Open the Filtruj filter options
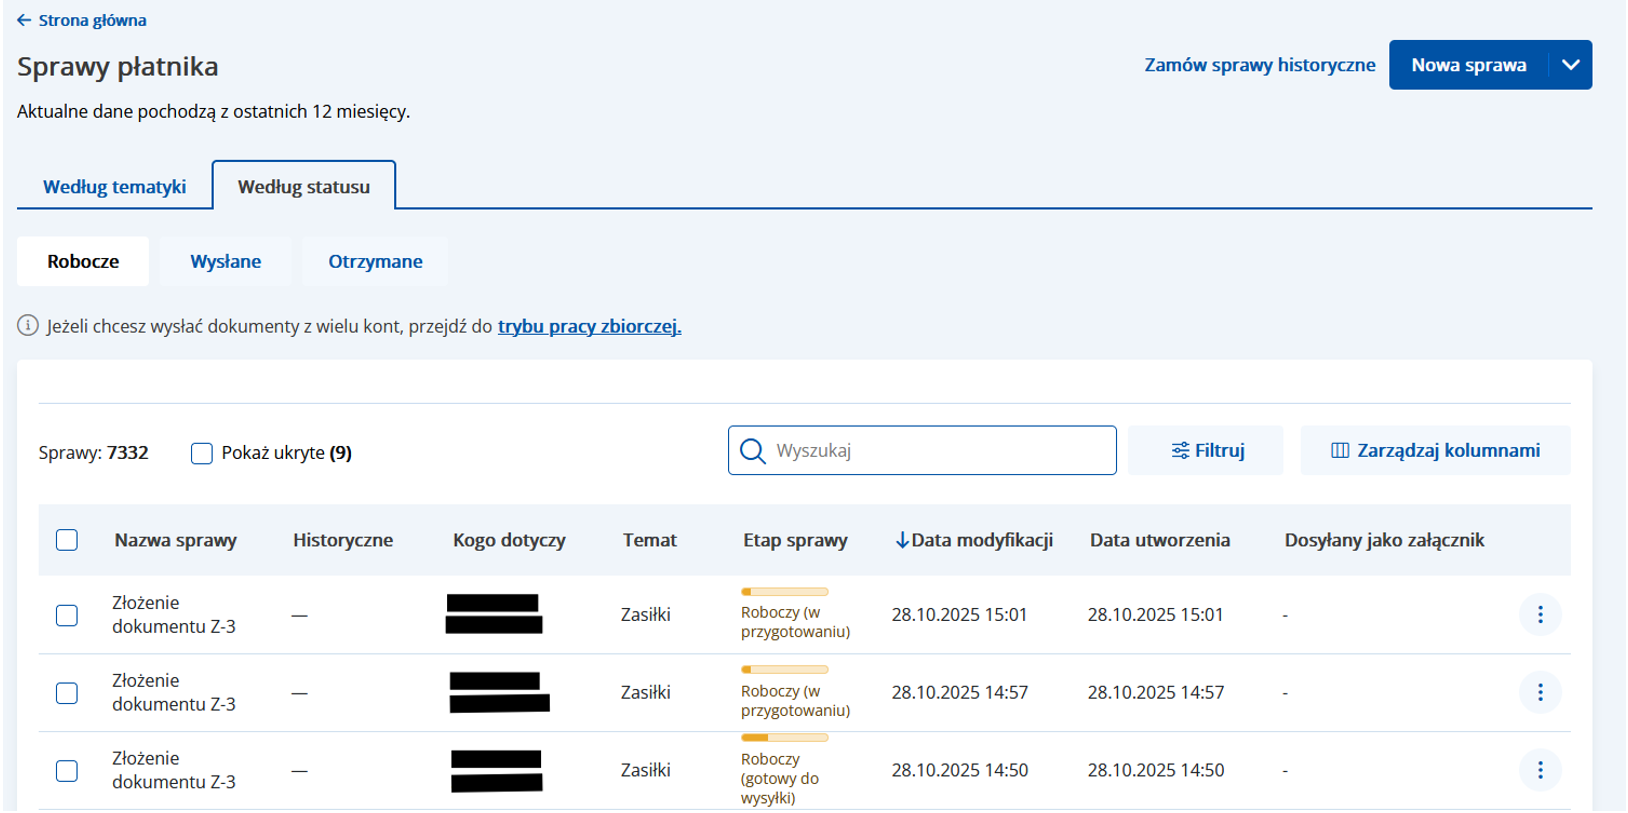 pyautogui.click(x=1206, y=451)
